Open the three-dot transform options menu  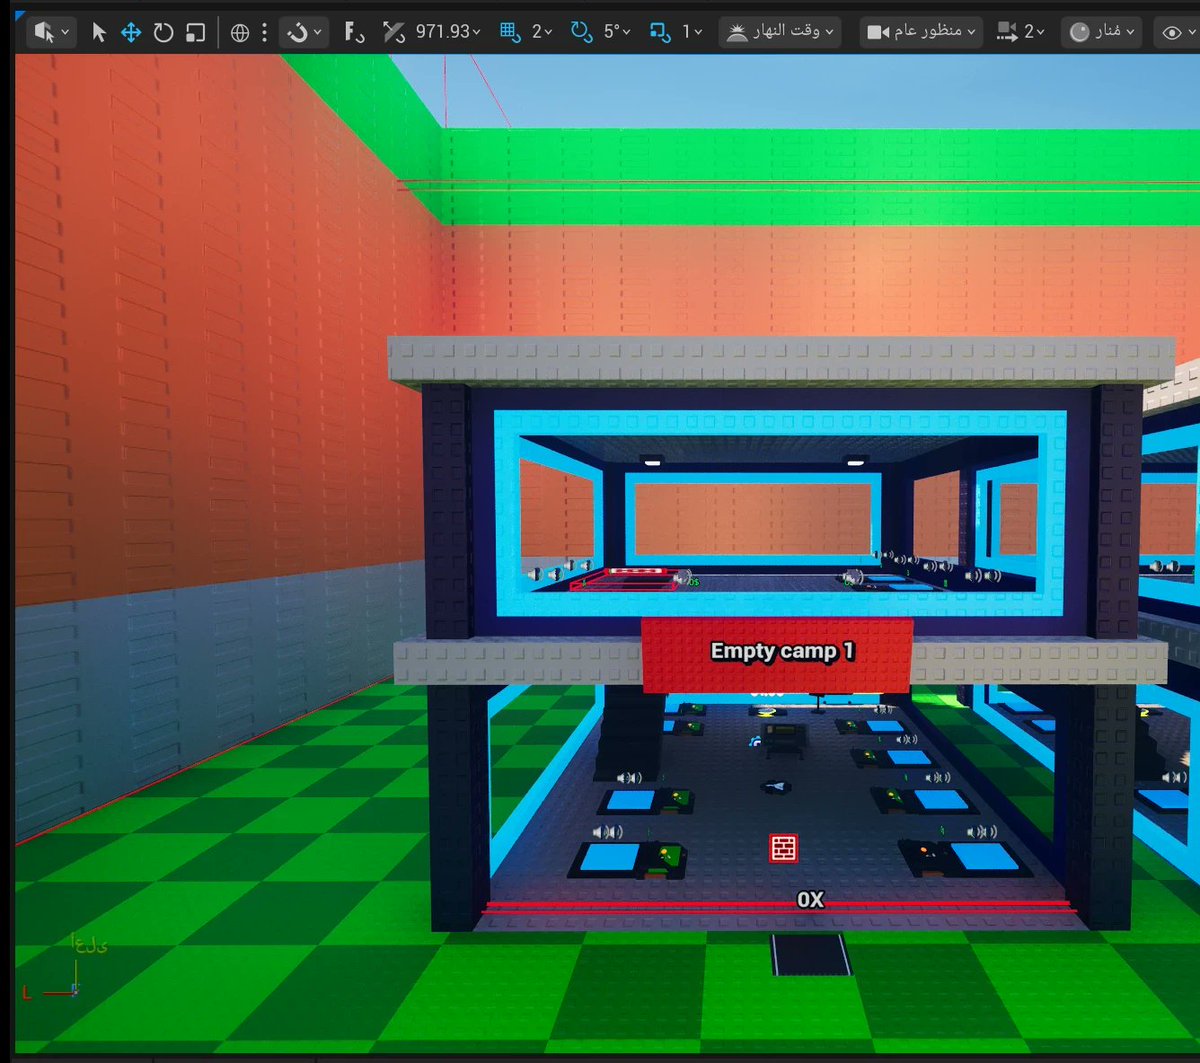264,32
